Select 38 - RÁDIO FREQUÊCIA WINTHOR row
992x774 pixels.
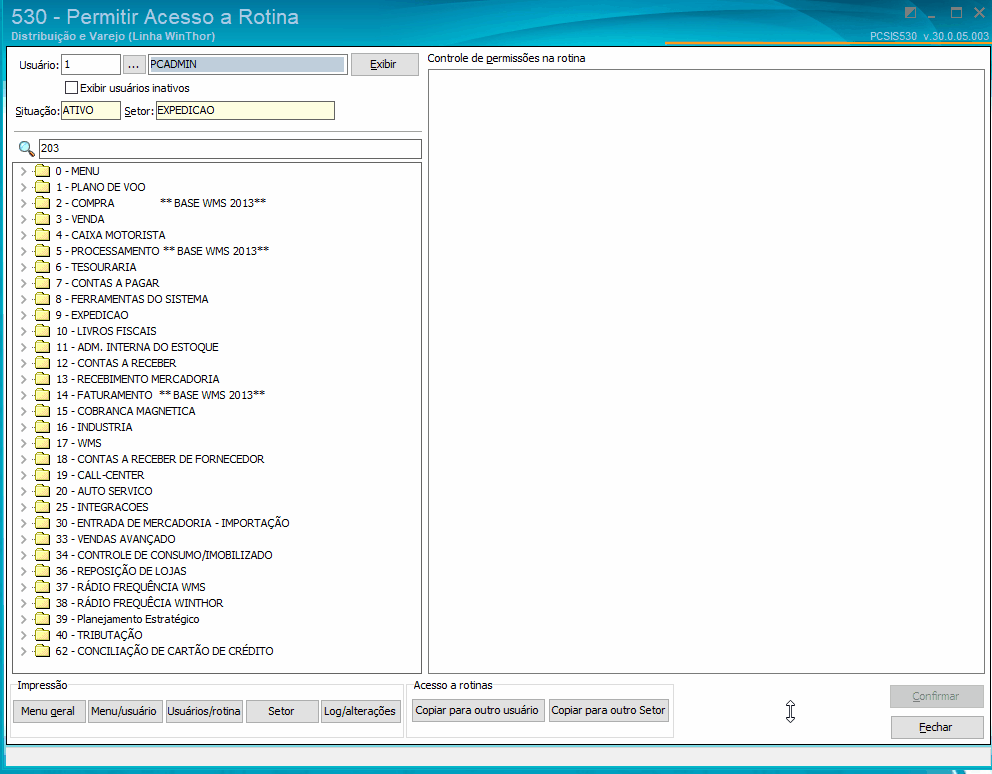139,603
